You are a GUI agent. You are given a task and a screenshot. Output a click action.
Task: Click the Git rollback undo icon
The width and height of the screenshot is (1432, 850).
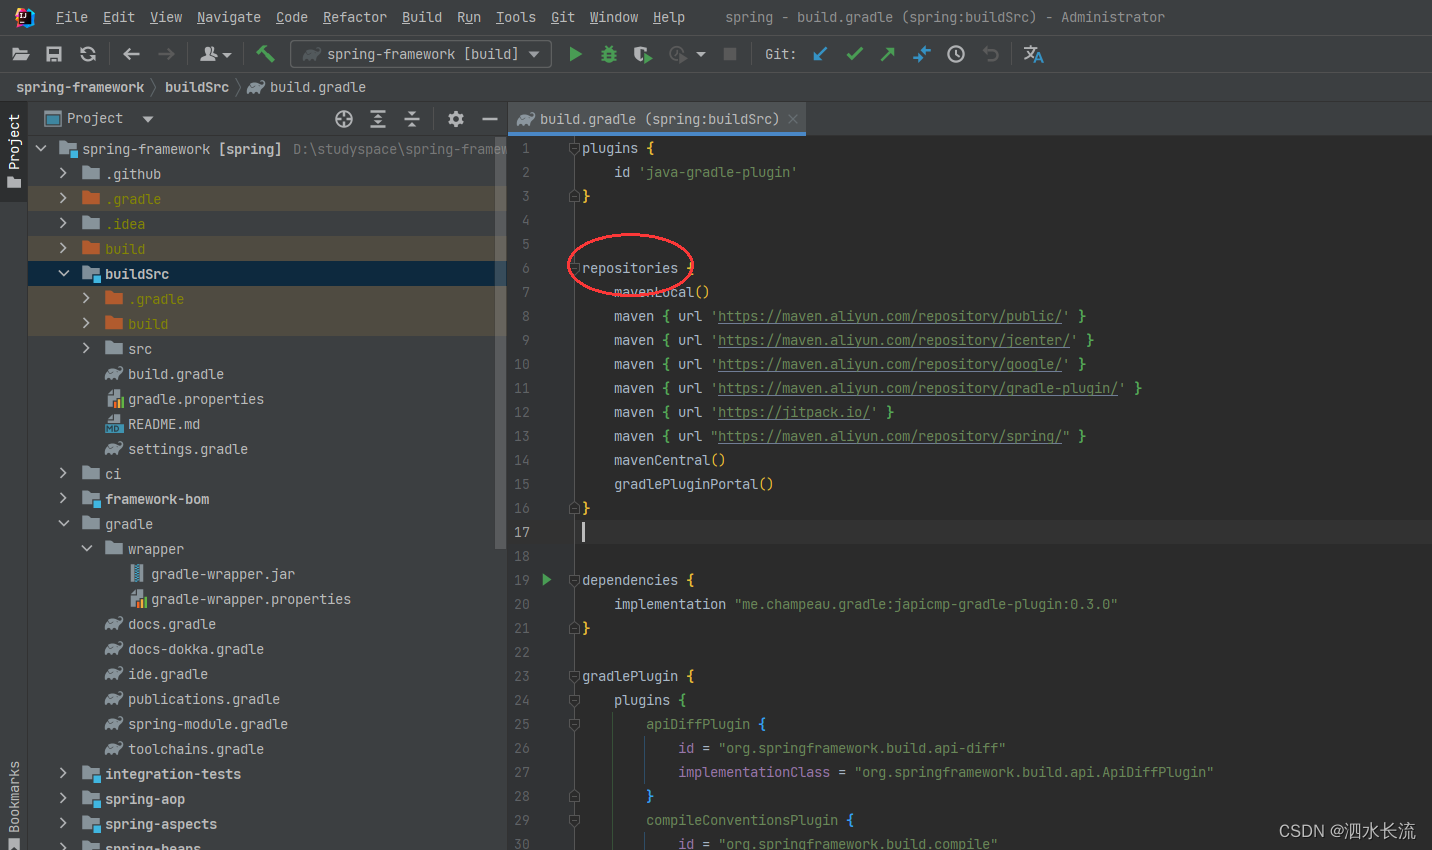click(x=990, y=54)
